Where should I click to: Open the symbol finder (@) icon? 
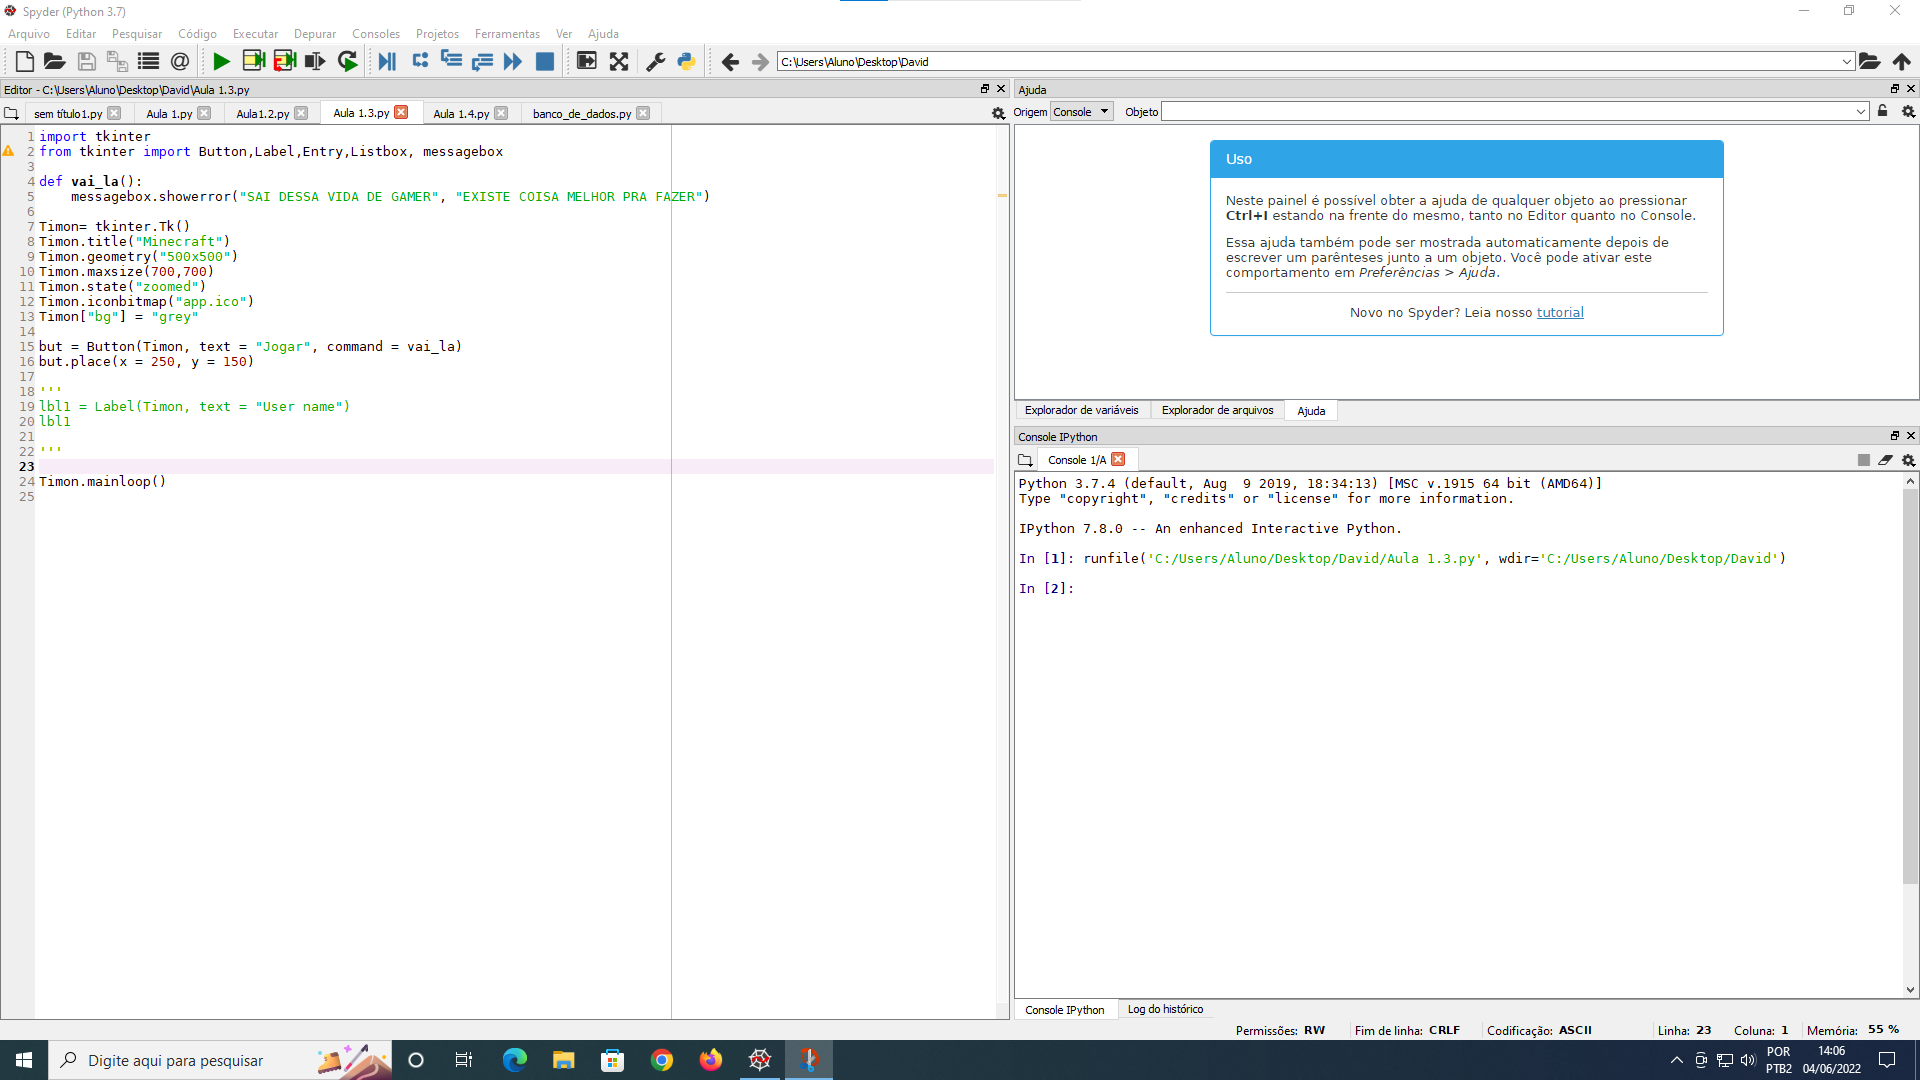click(x=179, y=62)
